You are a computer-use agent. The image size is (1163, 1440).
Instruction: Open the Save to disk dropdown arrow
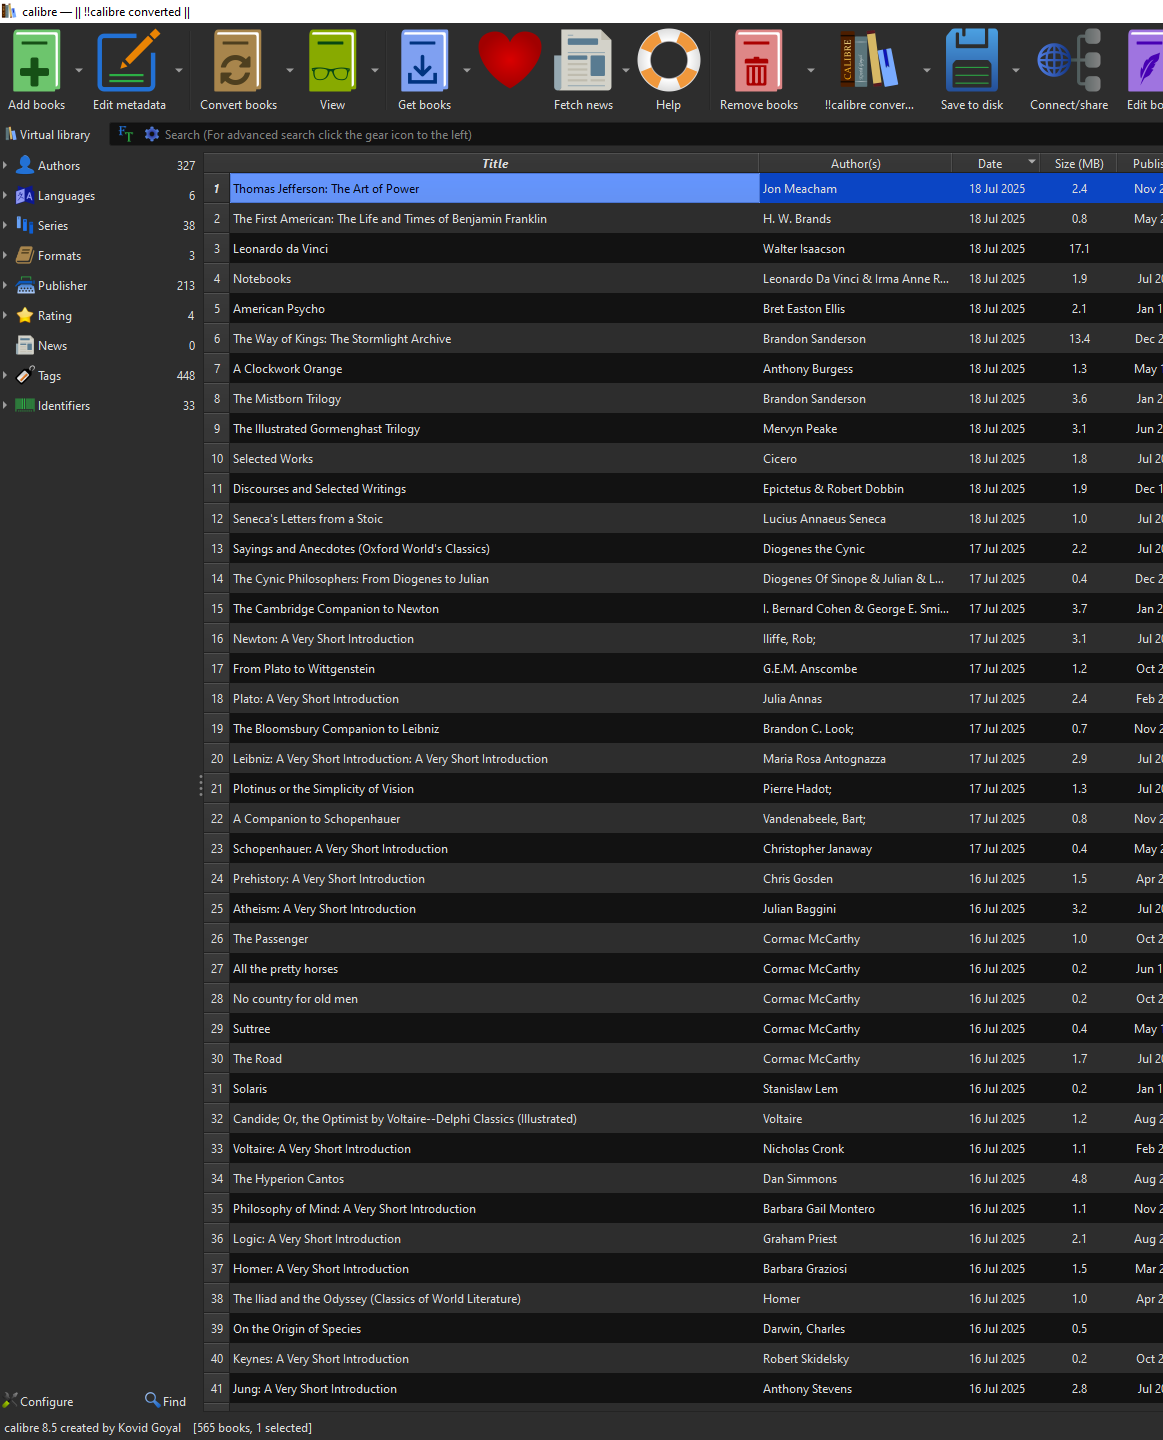[1016, 70]
